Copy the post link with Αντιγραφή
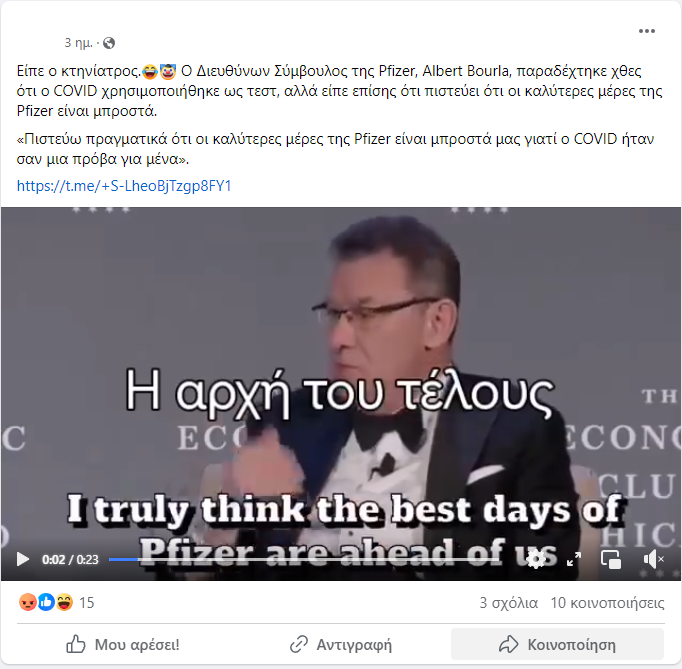The image size is (682, 669). coord(341,645)
